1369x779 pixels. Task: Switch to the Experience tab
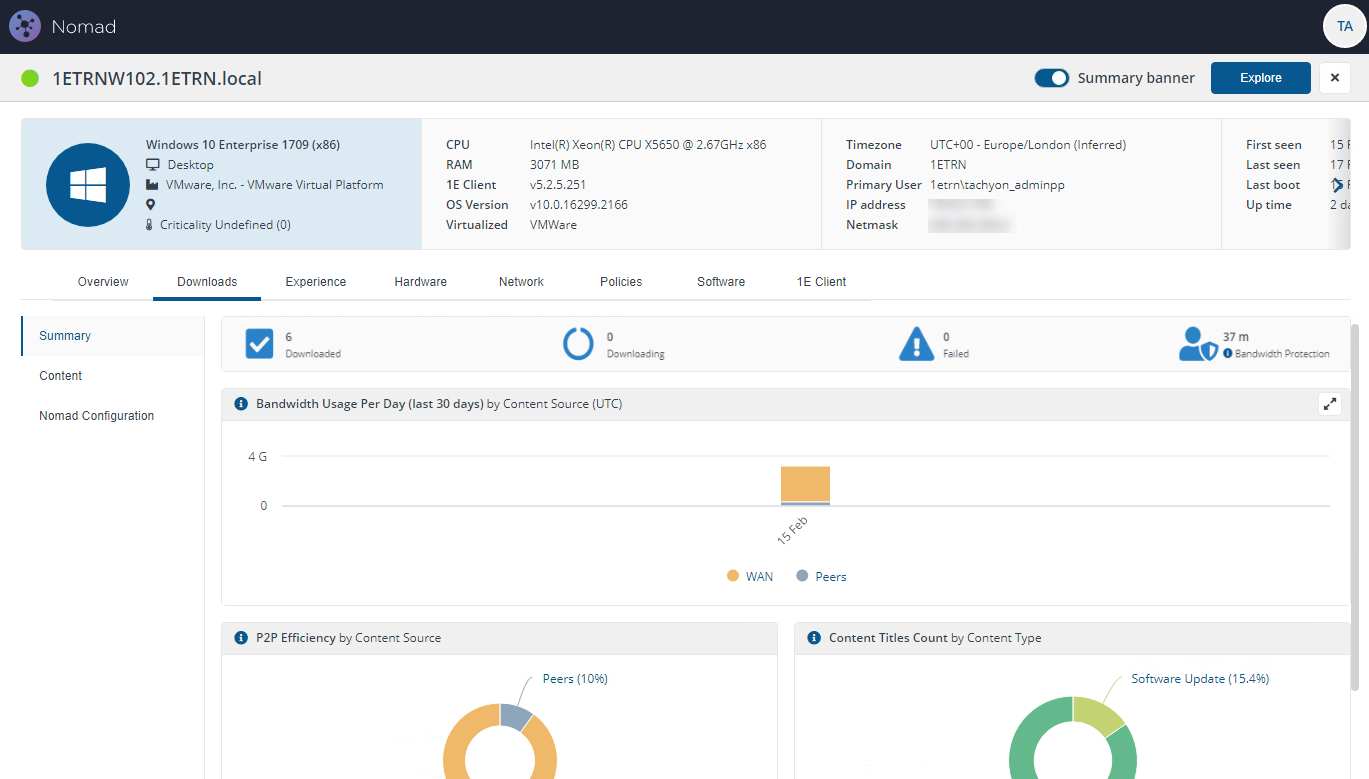[x=316, y=282]
